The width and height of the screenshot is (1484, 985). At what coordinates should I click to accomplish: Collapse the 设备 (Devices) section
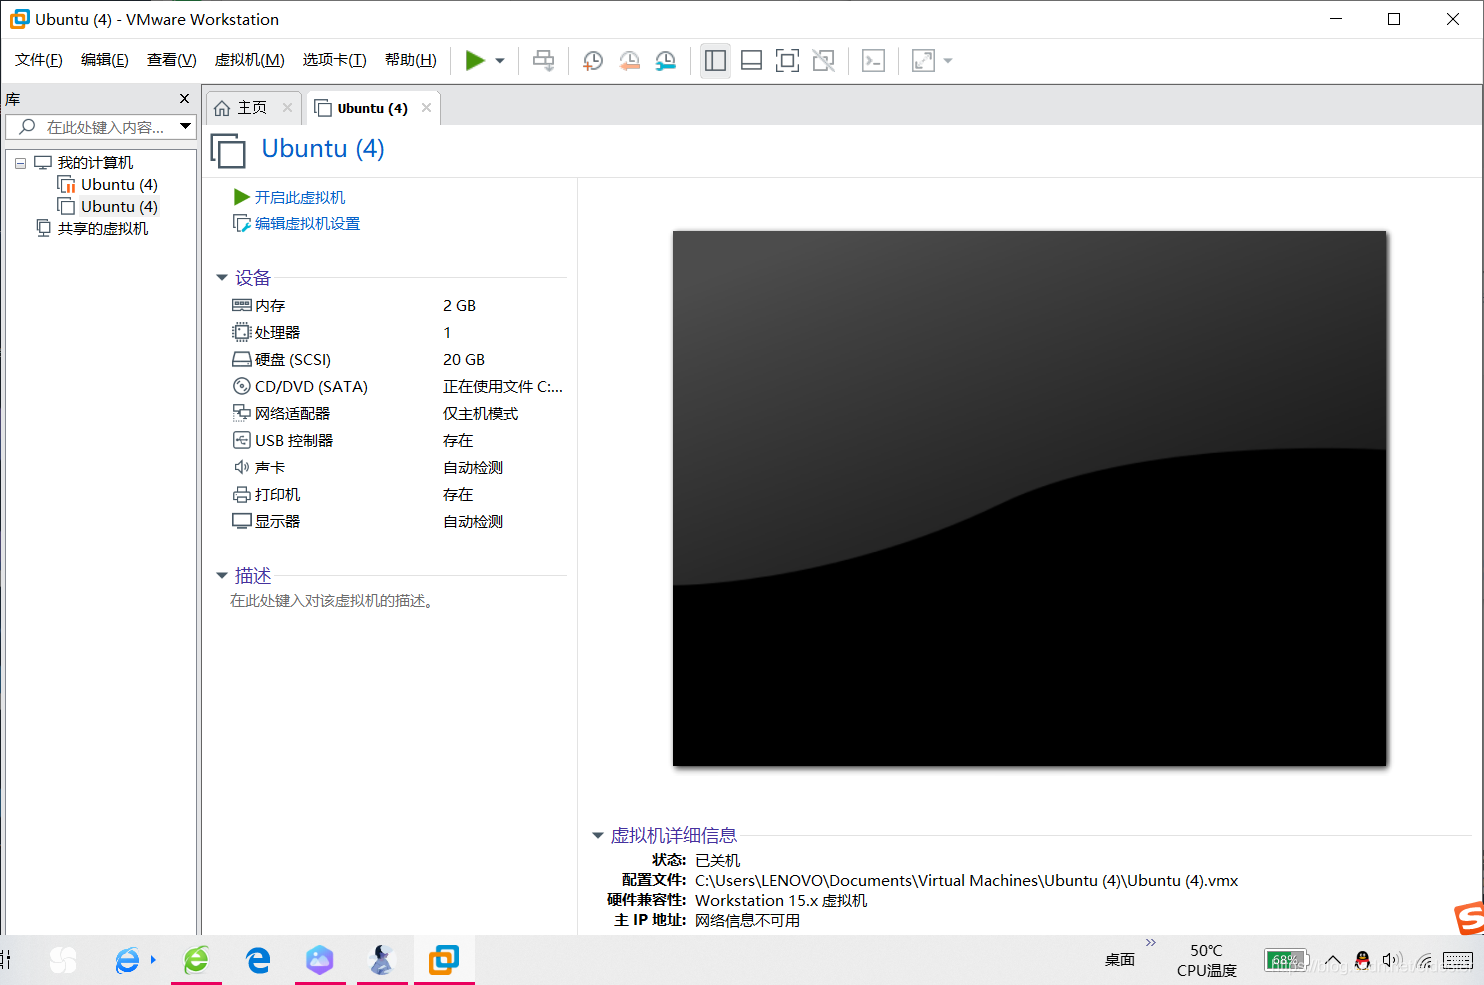(x=222, y=277)
